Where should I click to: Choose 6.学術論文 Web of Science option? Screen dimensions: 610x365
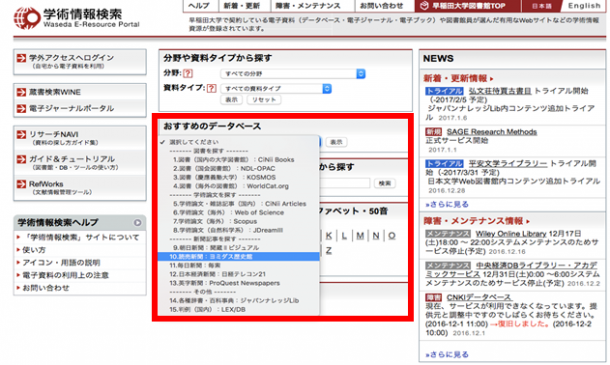tap(238, 212)
